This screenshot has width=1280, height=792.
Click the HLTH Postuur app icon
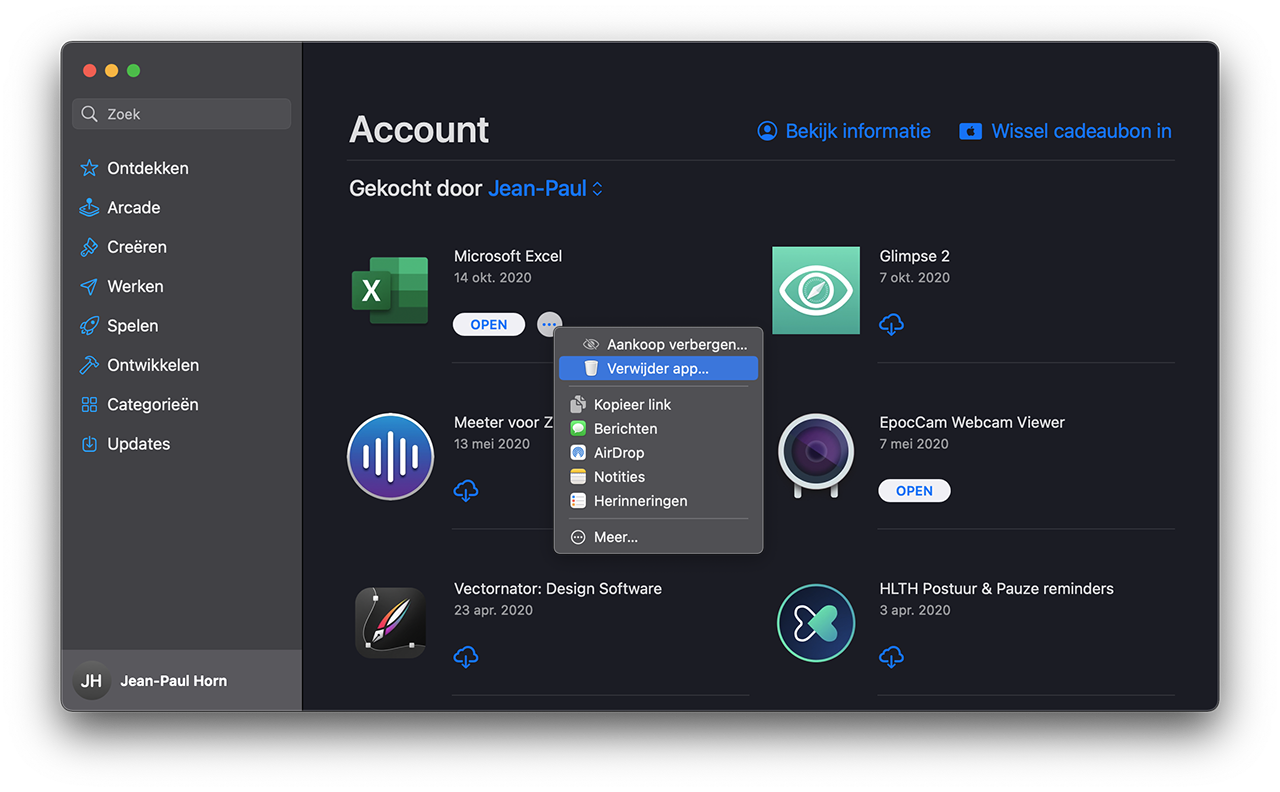(x=816, y=622)
